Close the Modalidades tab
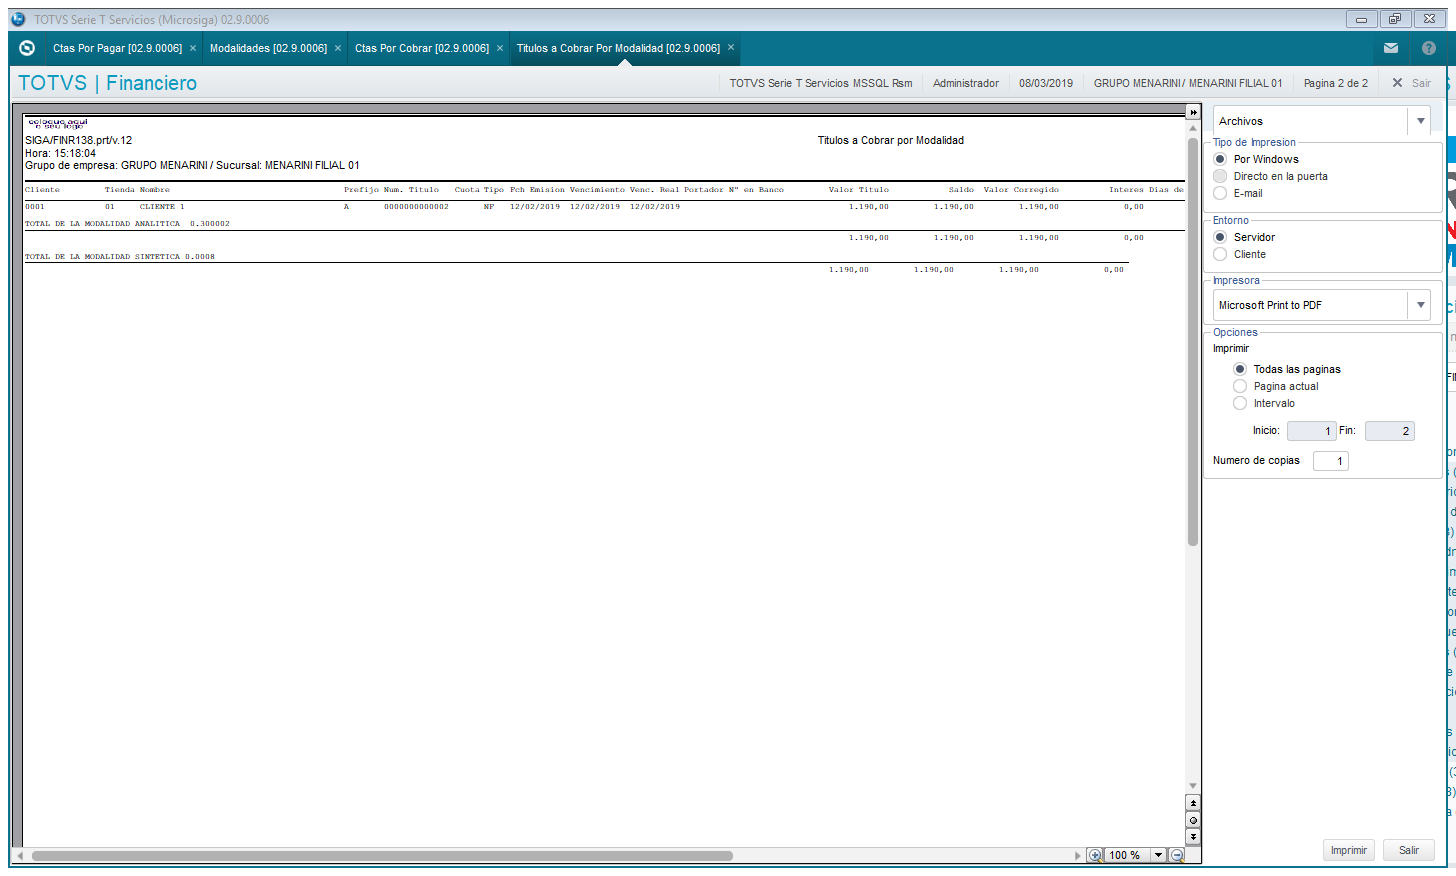Screen dimensions: 1456x876 [338, 48]
